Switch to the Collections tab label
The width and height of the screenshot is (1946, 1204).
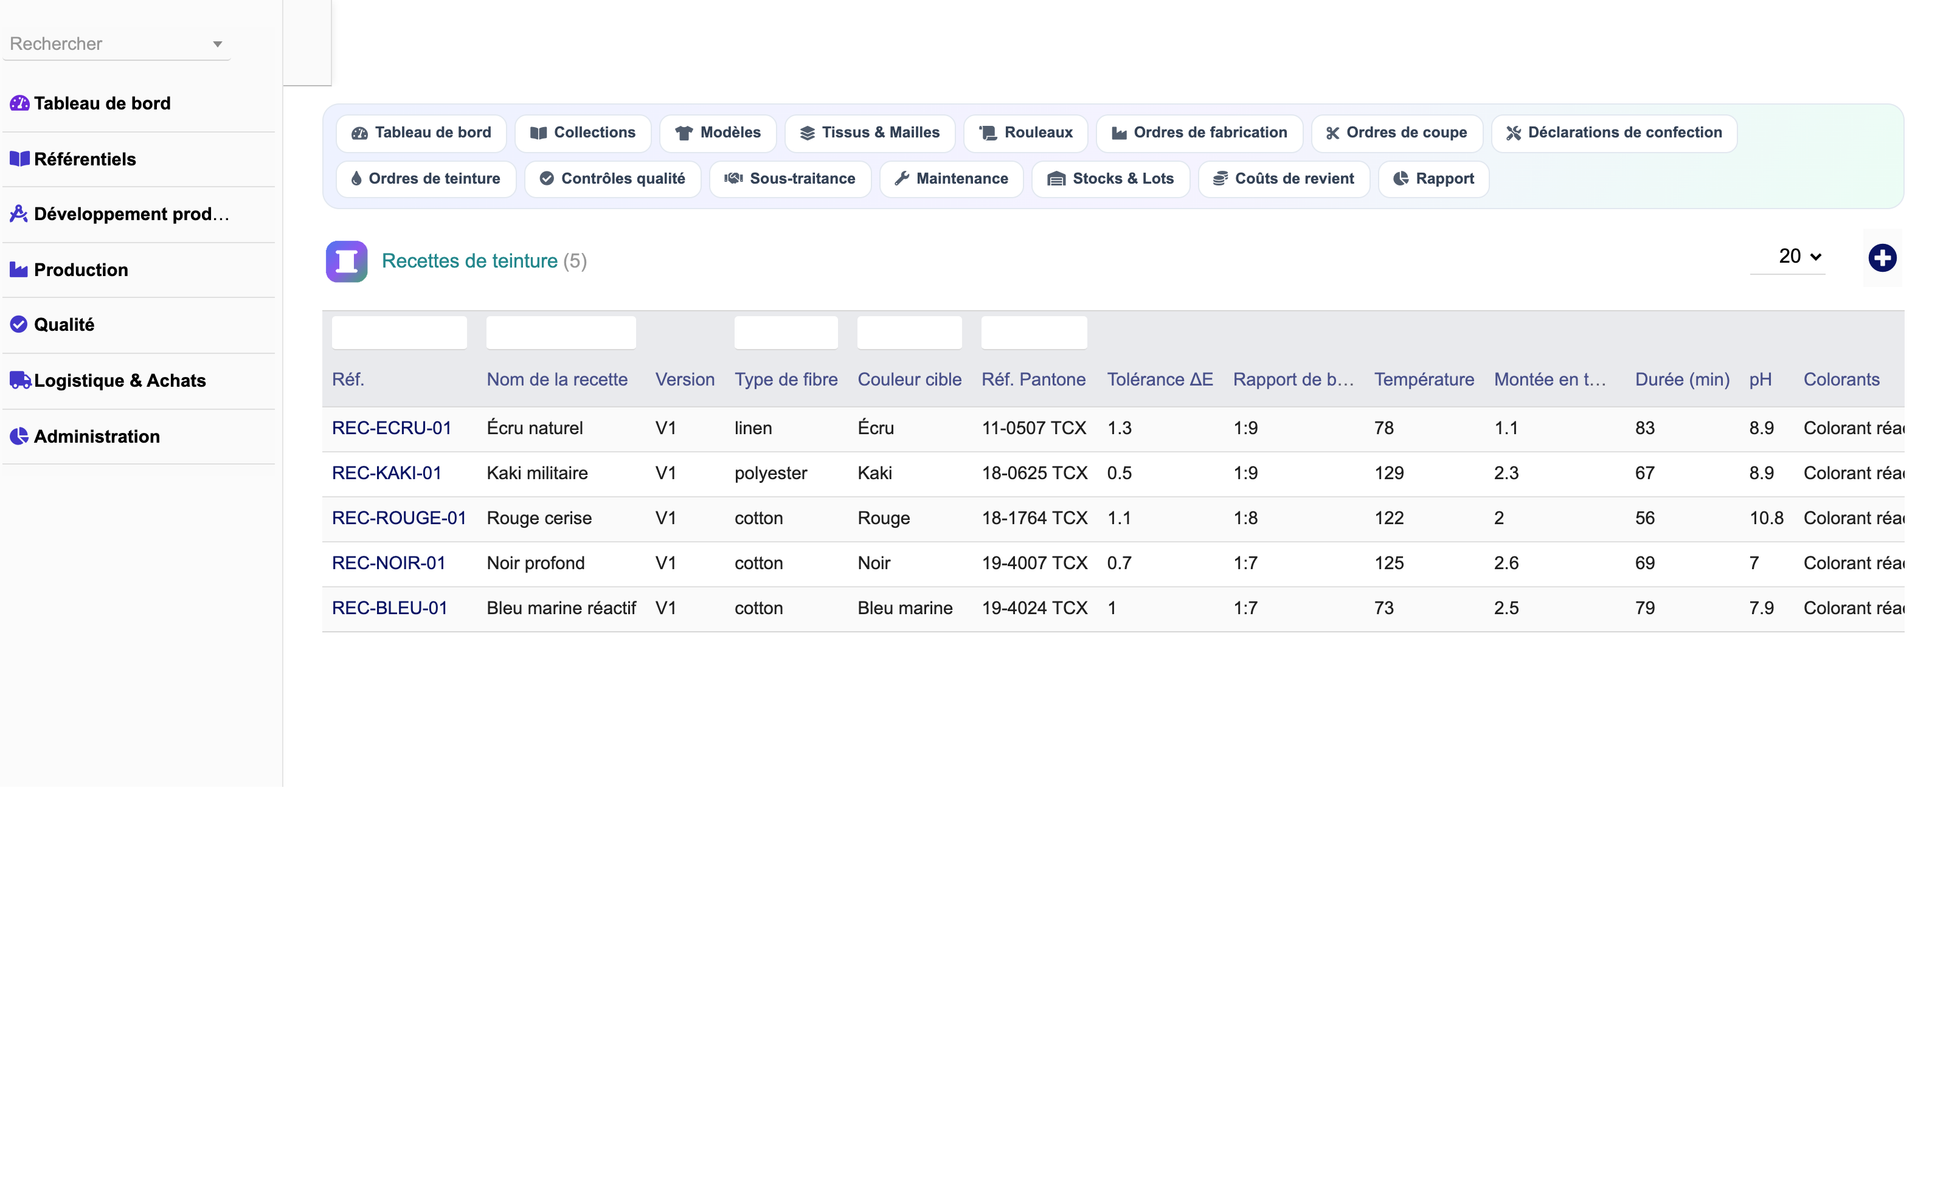(x=595, y=133)
